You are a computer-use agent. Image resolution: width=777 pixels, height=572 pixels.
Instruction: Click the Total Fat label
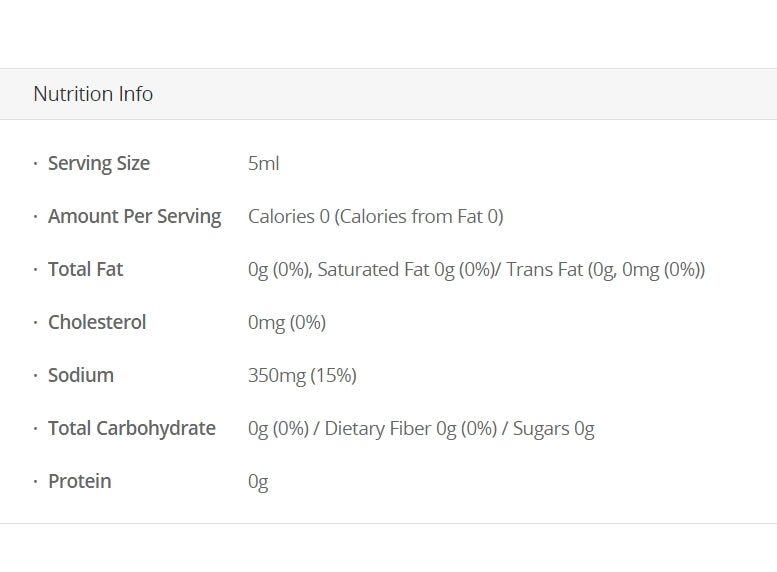[85, 269]
